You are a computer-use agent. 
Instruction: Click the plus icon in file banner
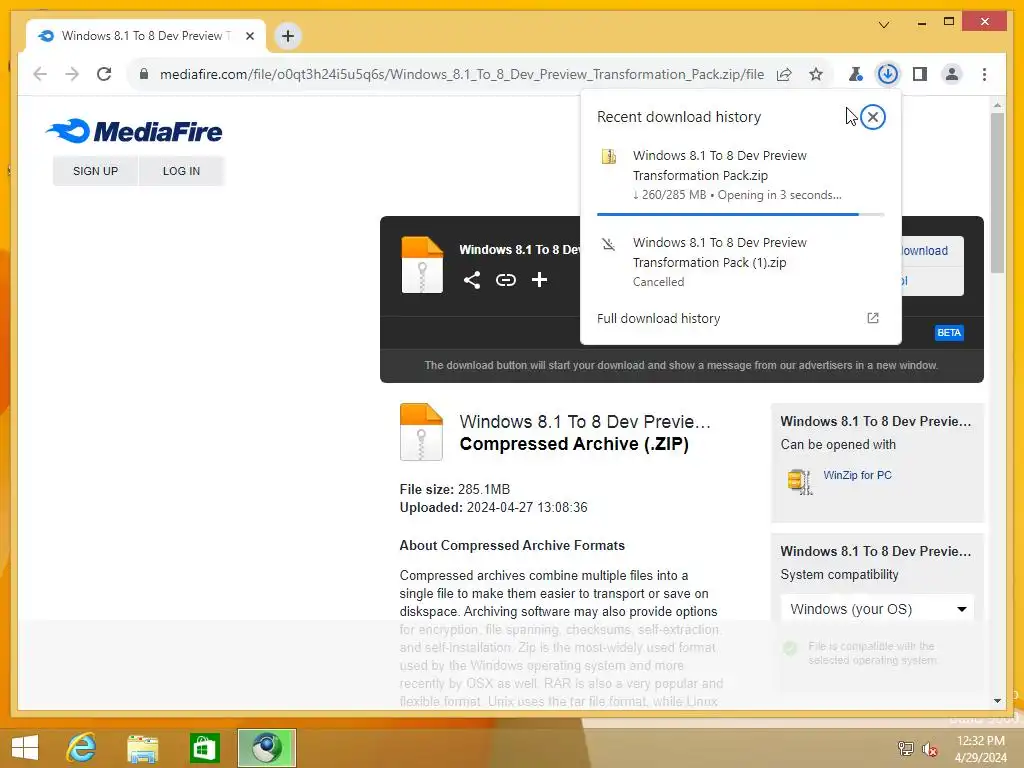point(539,280)
